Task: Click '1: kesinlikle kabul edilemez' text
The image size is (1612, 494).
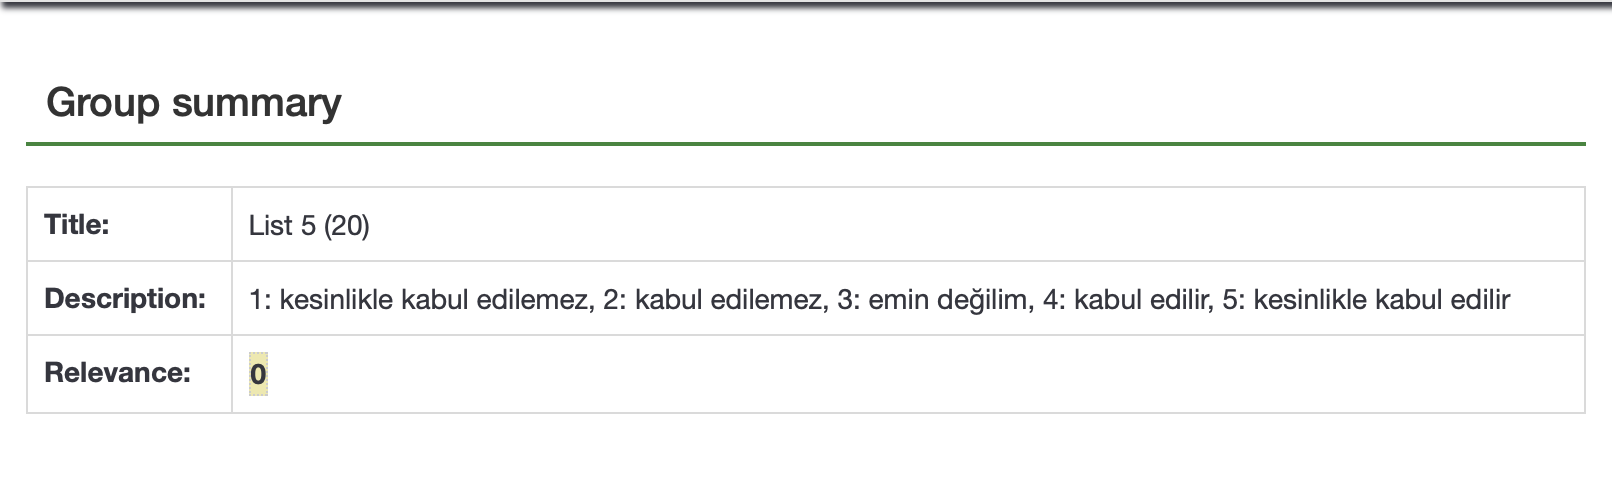Action: coord(417,300)
